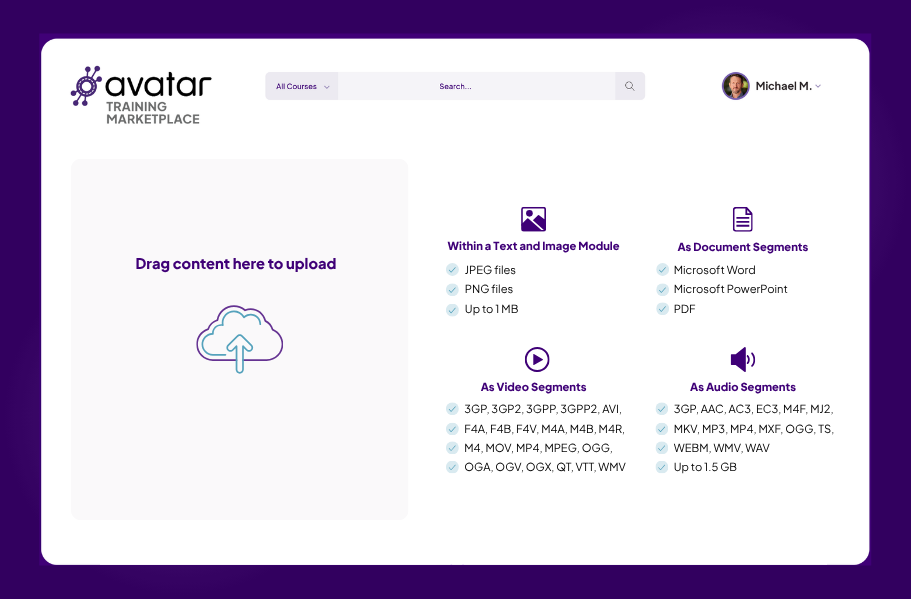
Task: Click the image module picture icon
Action: click(533, 218)
